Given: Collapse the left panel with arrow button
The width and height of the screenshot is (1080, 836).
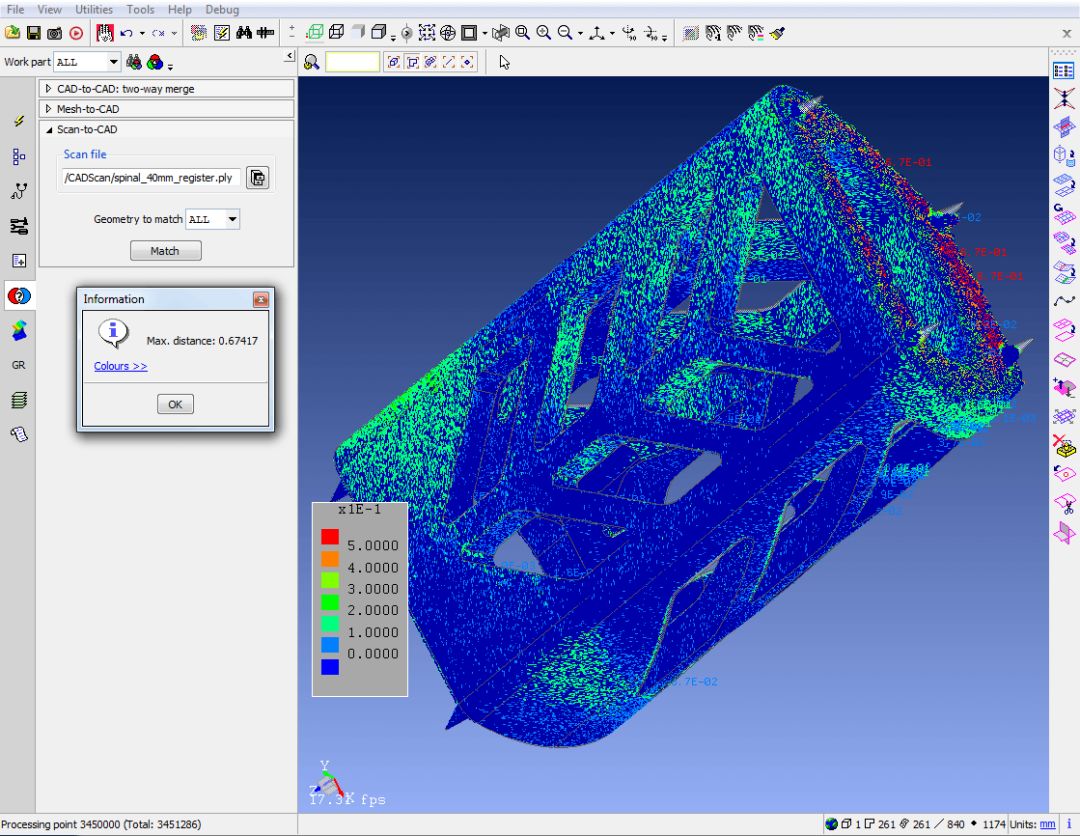Looking at the screenshot, I should (x=290, y=56).
